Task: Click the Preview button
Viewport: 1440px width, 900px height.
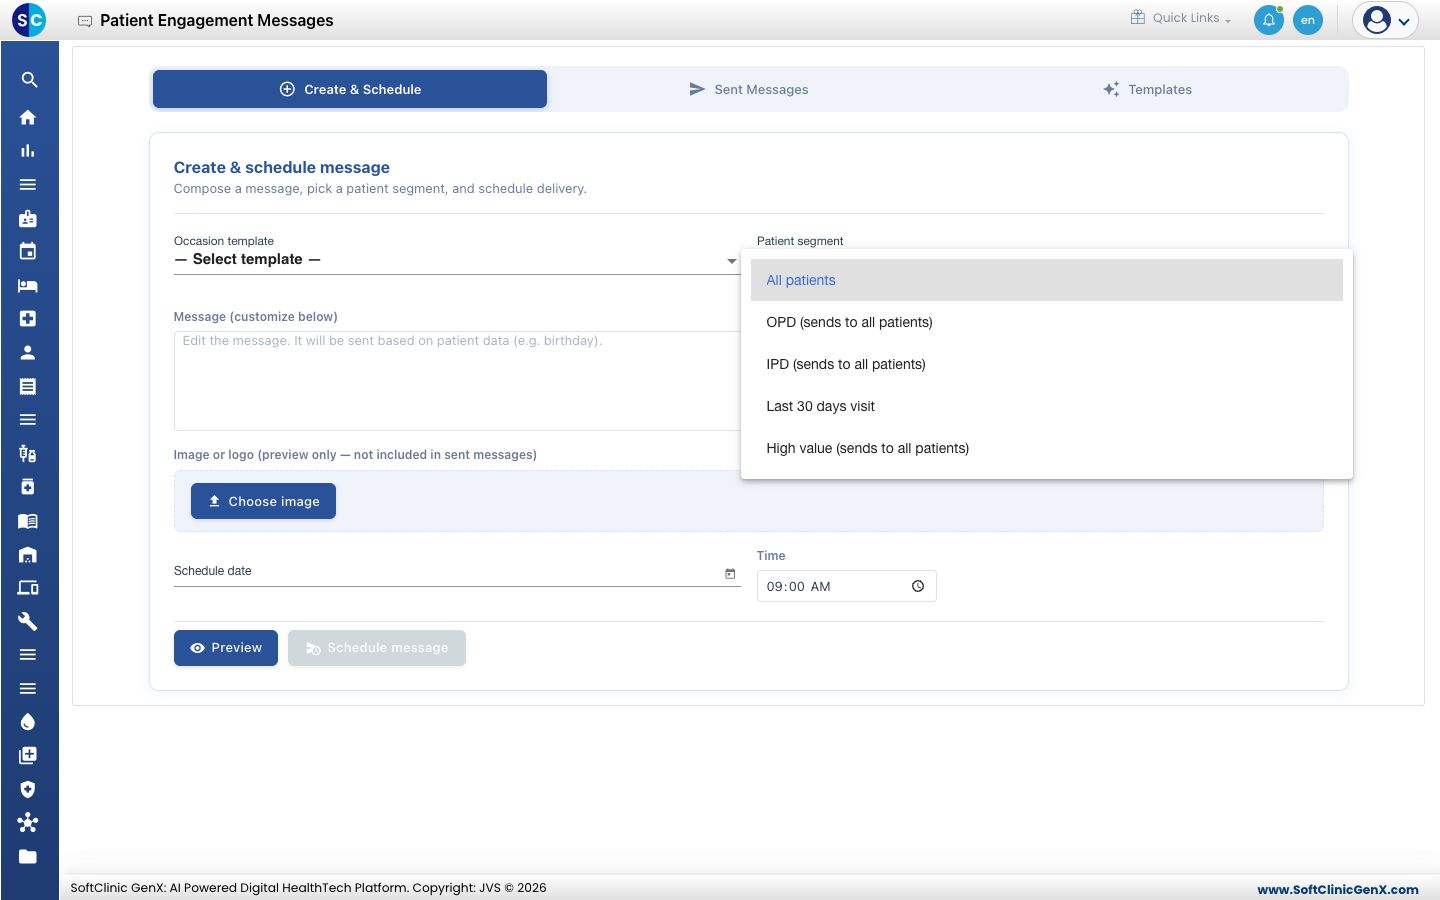Action: point(226,648)
